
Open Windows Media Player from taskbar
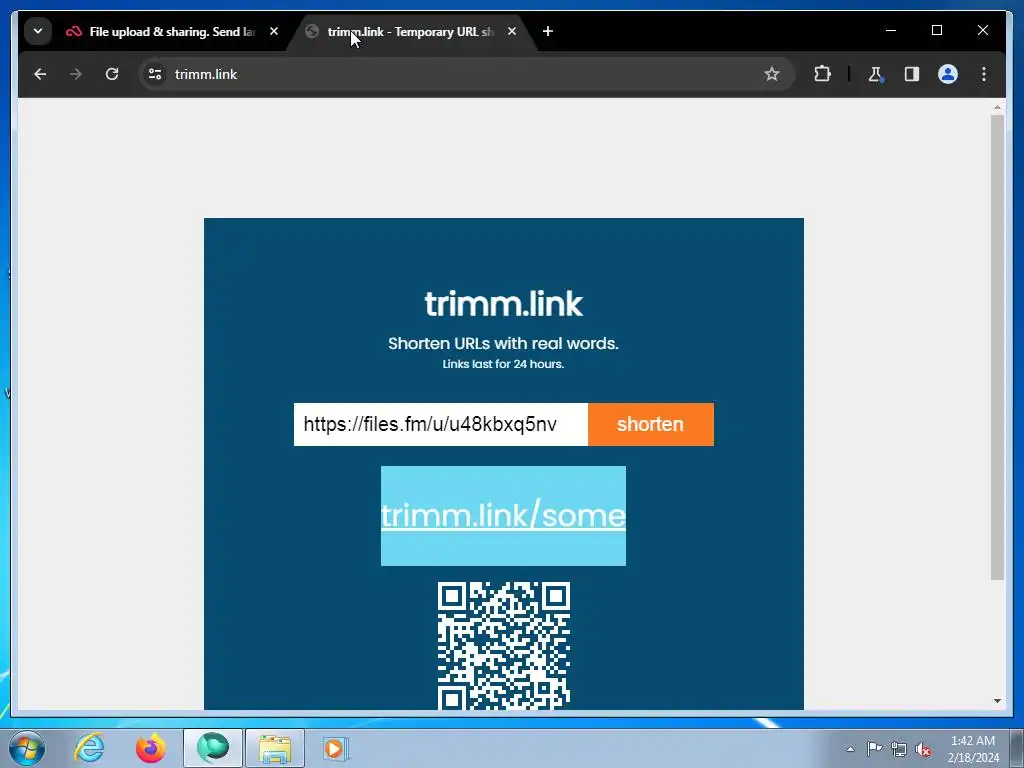coord(336,748)
